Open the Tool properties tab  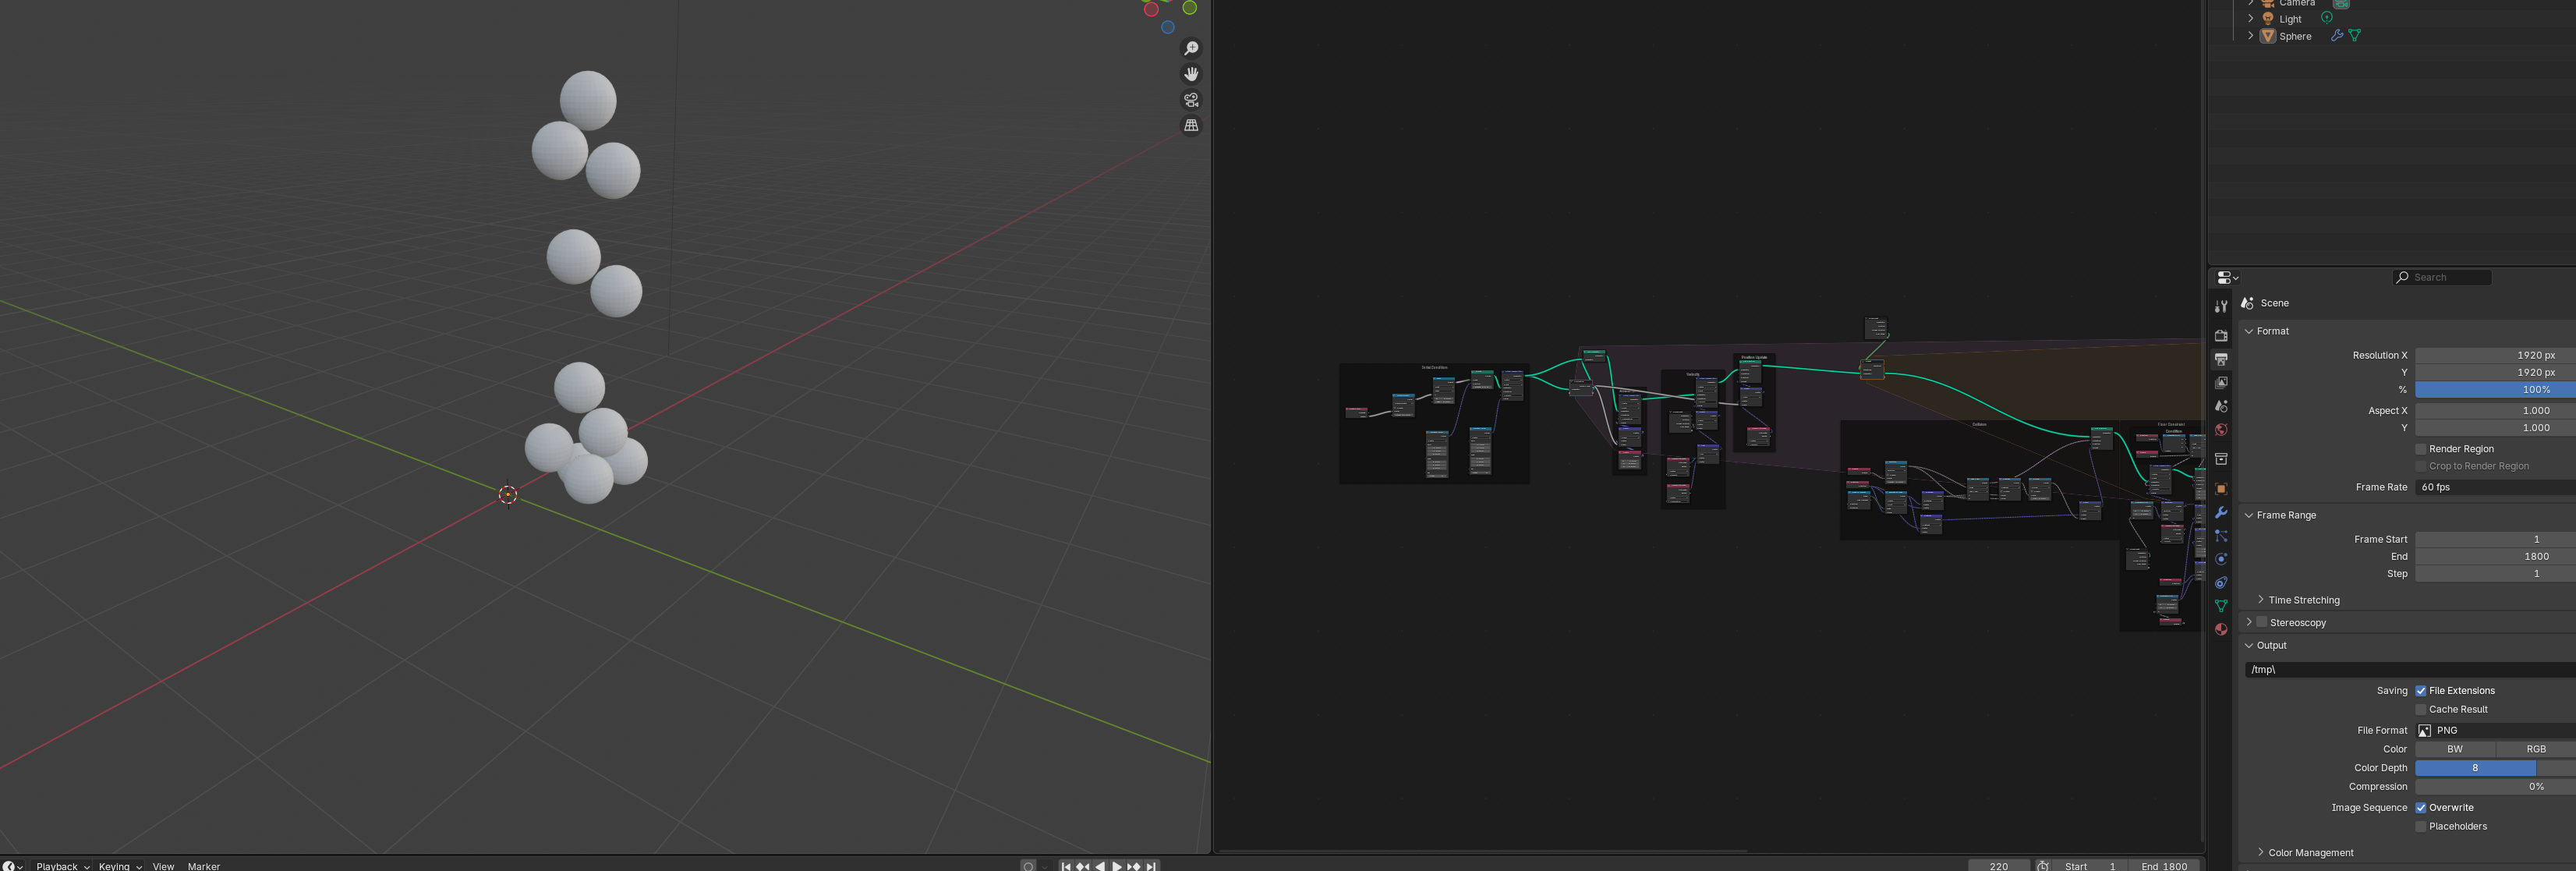(2221, 307)
